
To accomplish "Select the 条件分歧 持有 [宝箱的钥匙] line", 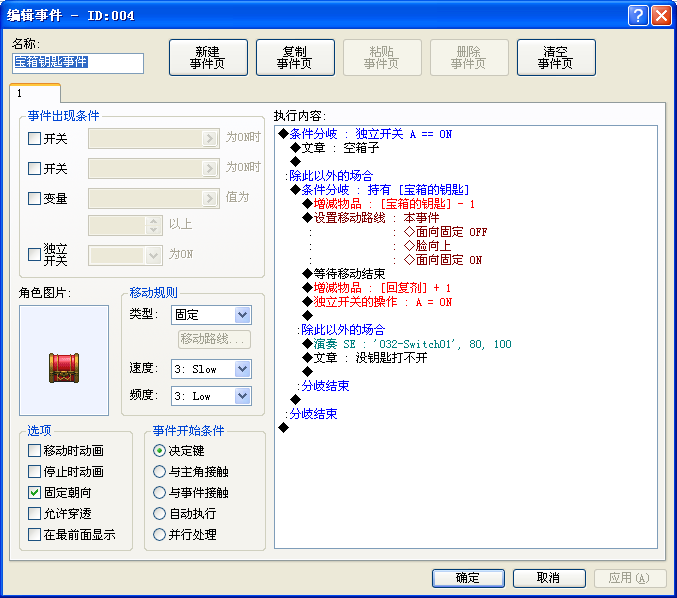I will pos(380,190).
